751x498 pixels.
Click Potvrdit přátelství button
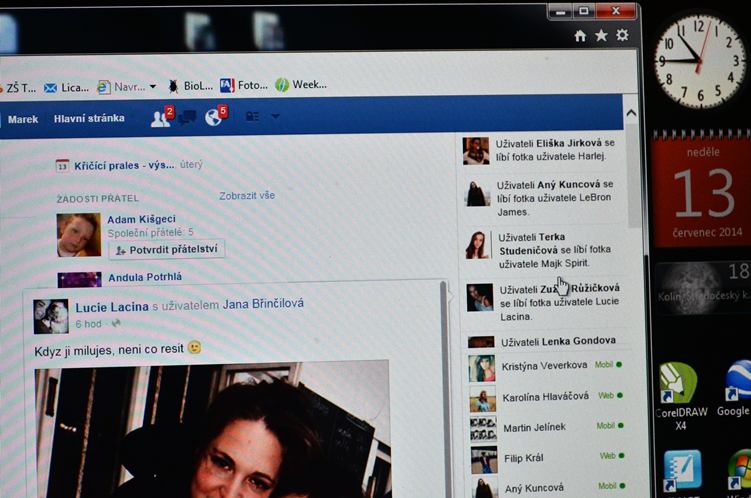[x=167, y=249]
